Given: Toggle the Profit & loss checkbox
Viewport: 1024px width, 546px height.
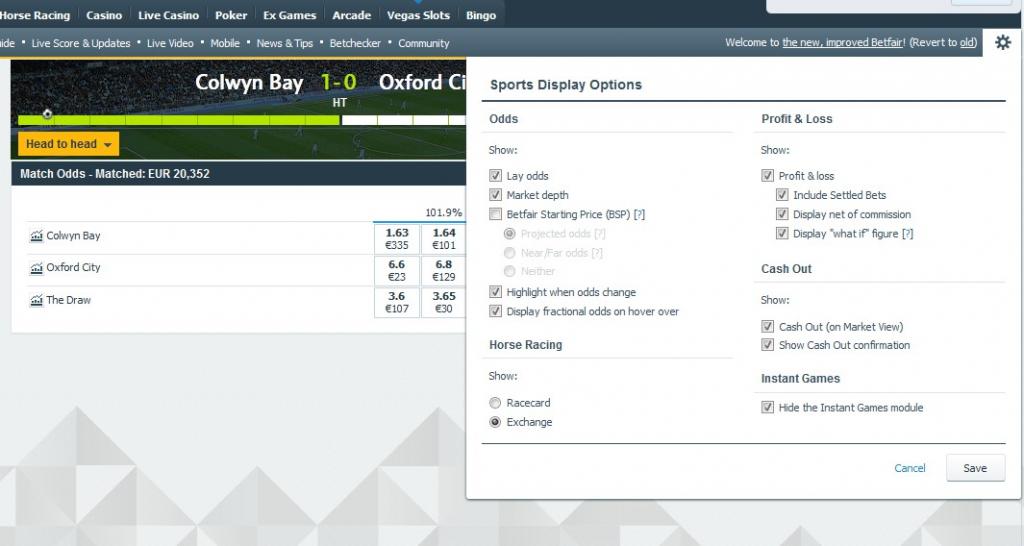Looking at the screenshot, I should point(767,176).
